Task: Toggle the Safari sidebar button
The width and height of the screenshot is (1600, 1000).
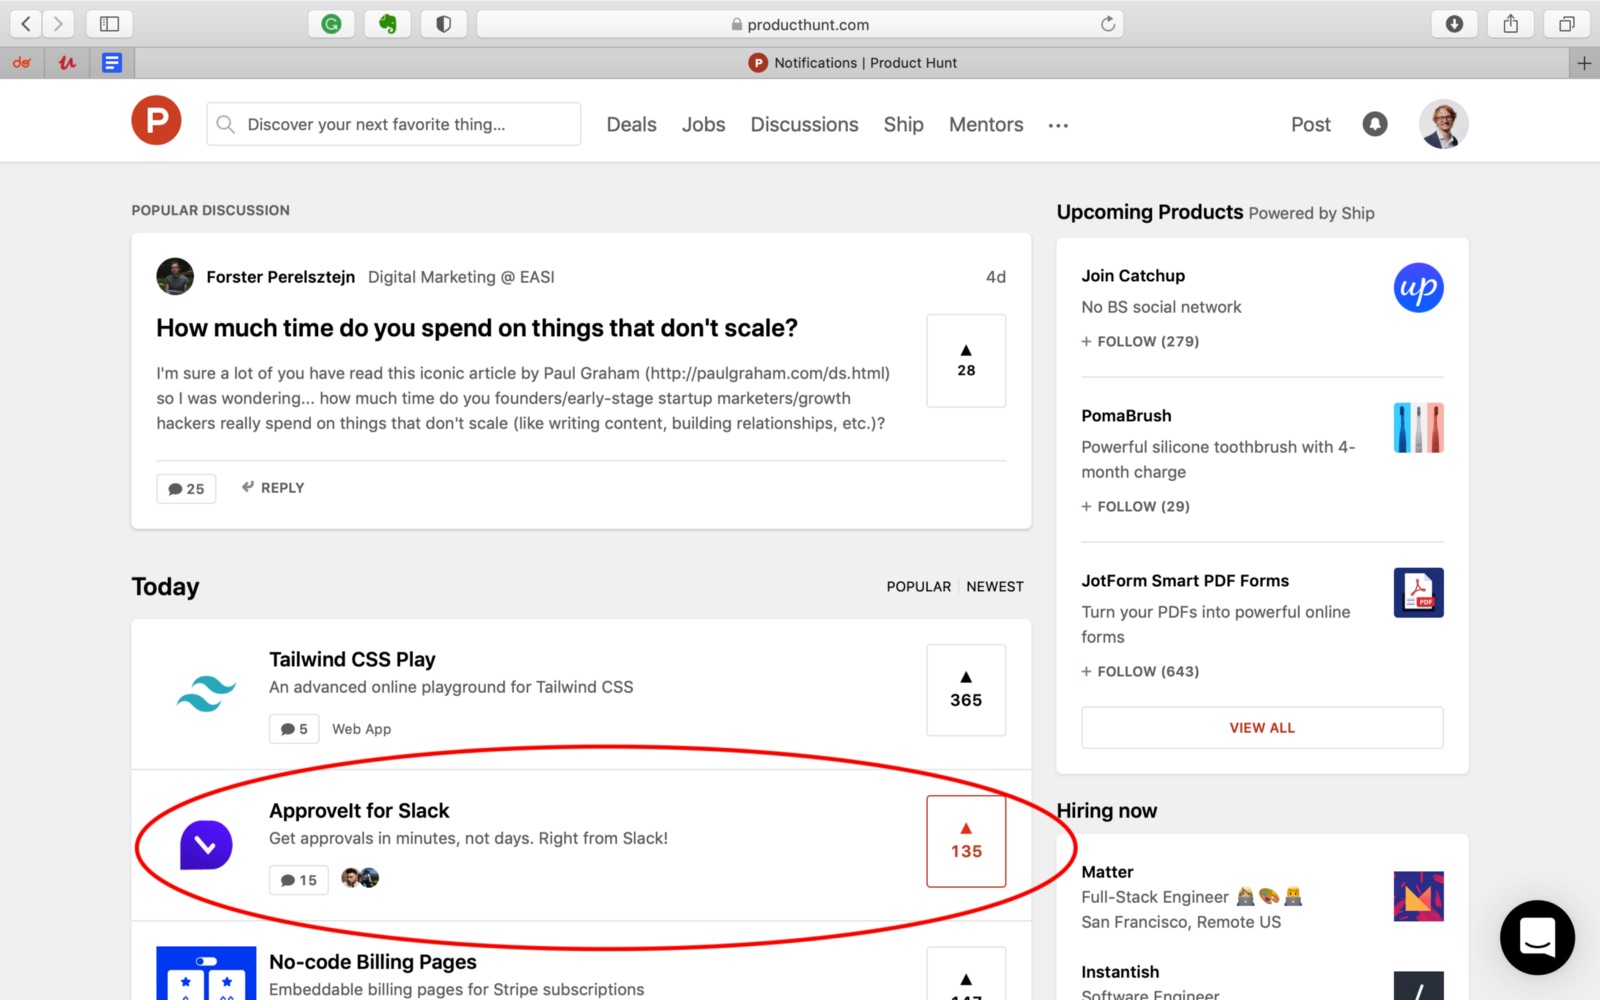Action: click(x=110, y=24)
